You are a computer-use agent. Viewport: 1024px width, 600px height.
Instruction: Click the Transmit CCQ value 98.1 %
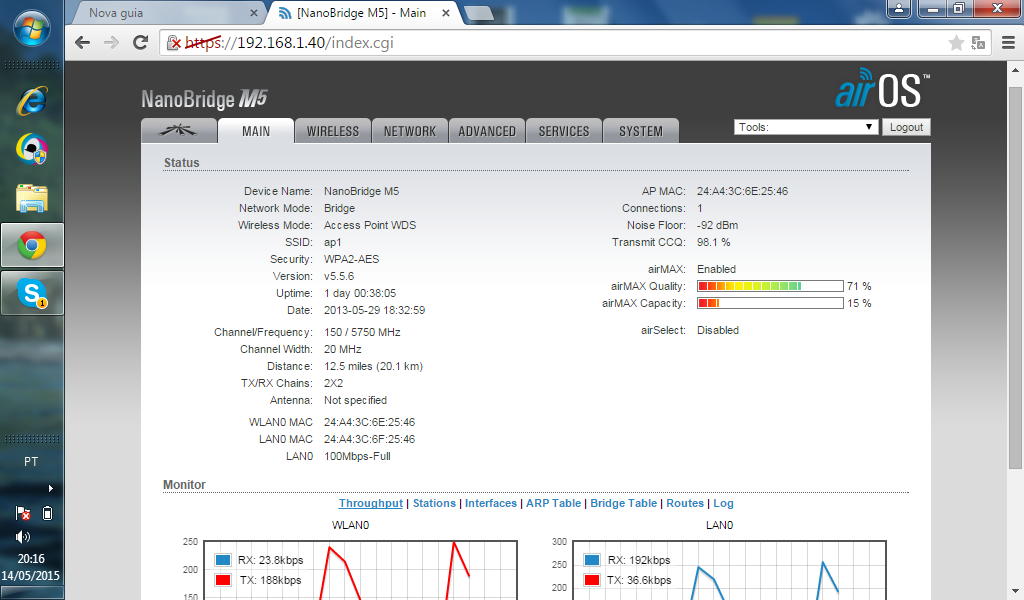point(713,242)
